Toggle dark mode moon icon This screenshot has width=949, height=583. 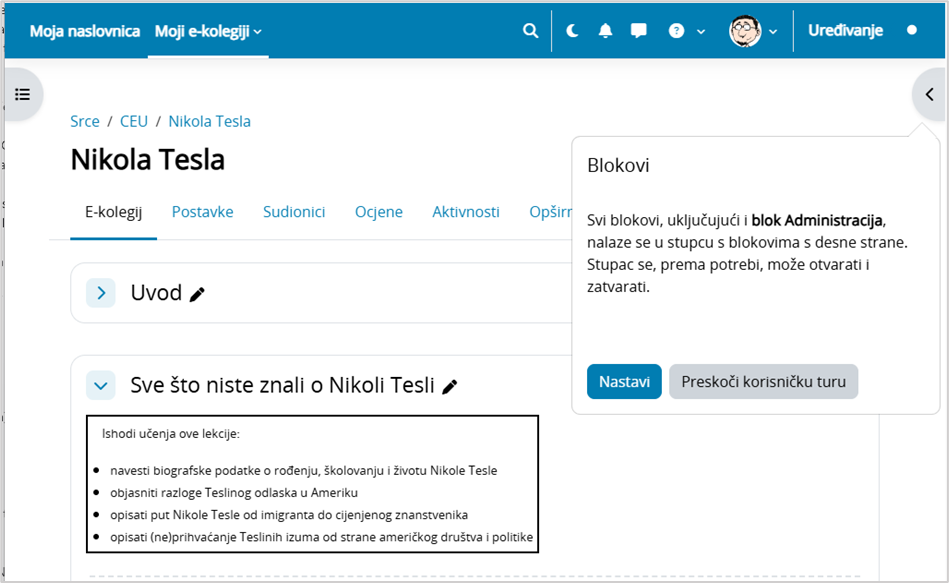[572, 31]
